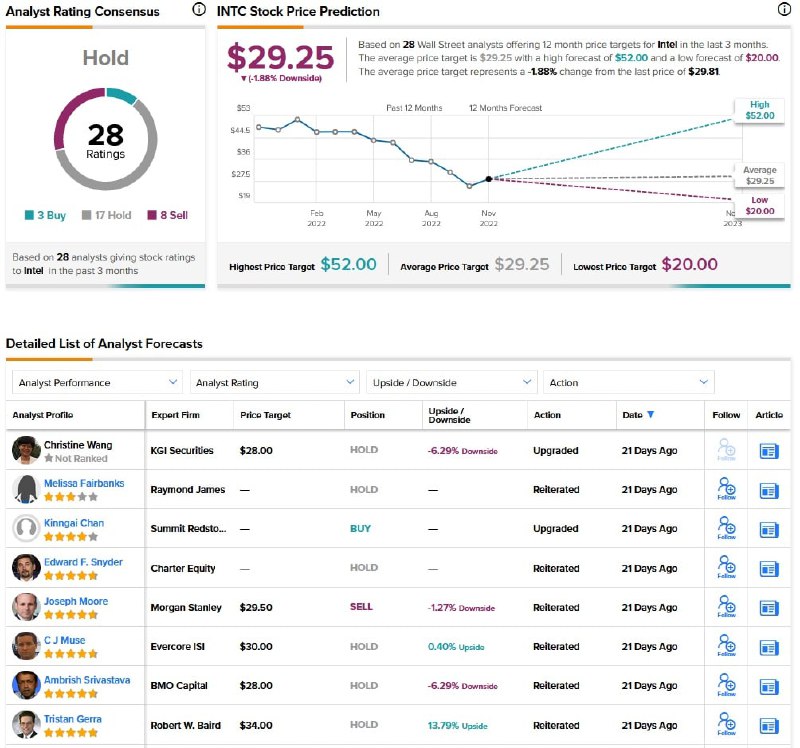Screen dimensions: 800x748
Task: Click the 8 Sell legend swatch
Action: click(x=152, y=215)
